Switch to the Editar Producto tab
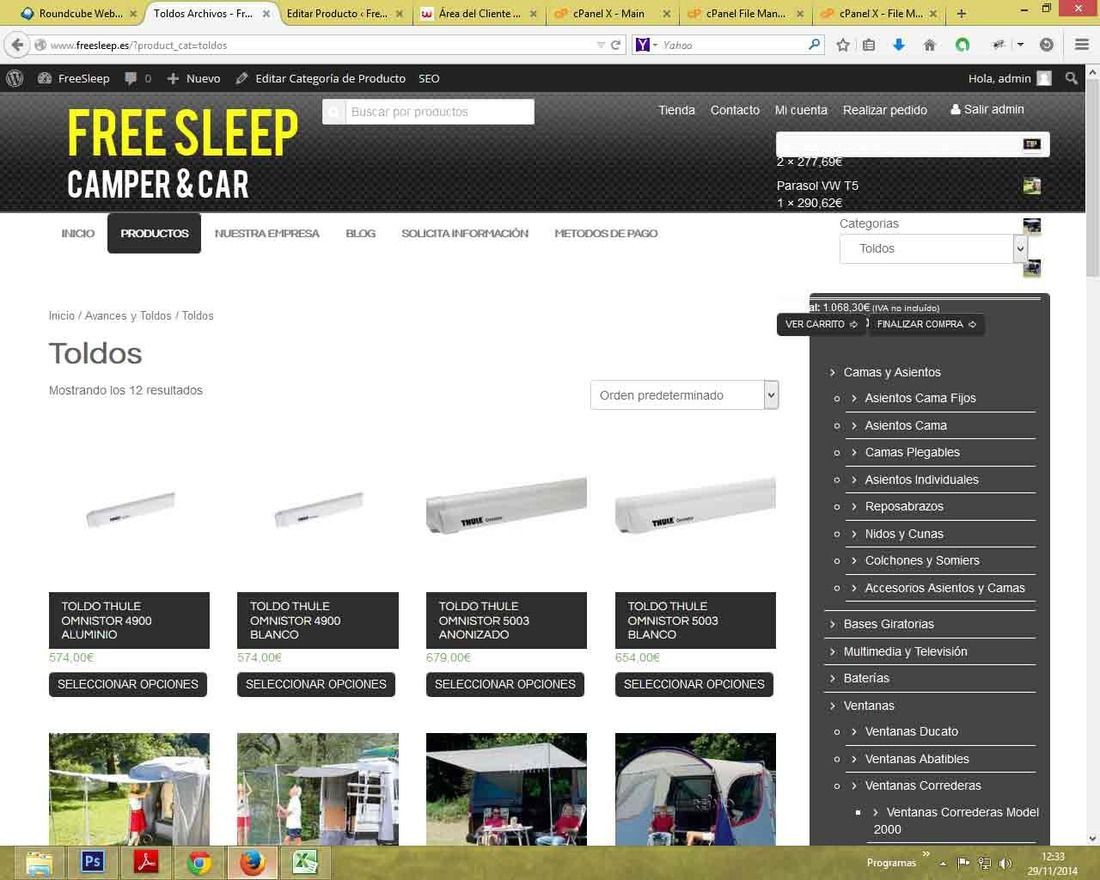Screen dimensions: 1100x880 337,13
